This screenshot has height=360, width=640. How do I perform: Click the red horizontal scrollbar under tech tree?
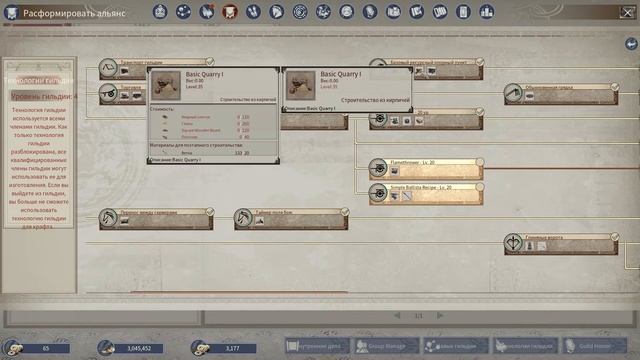pyautogui.click(x=239, y=292)
